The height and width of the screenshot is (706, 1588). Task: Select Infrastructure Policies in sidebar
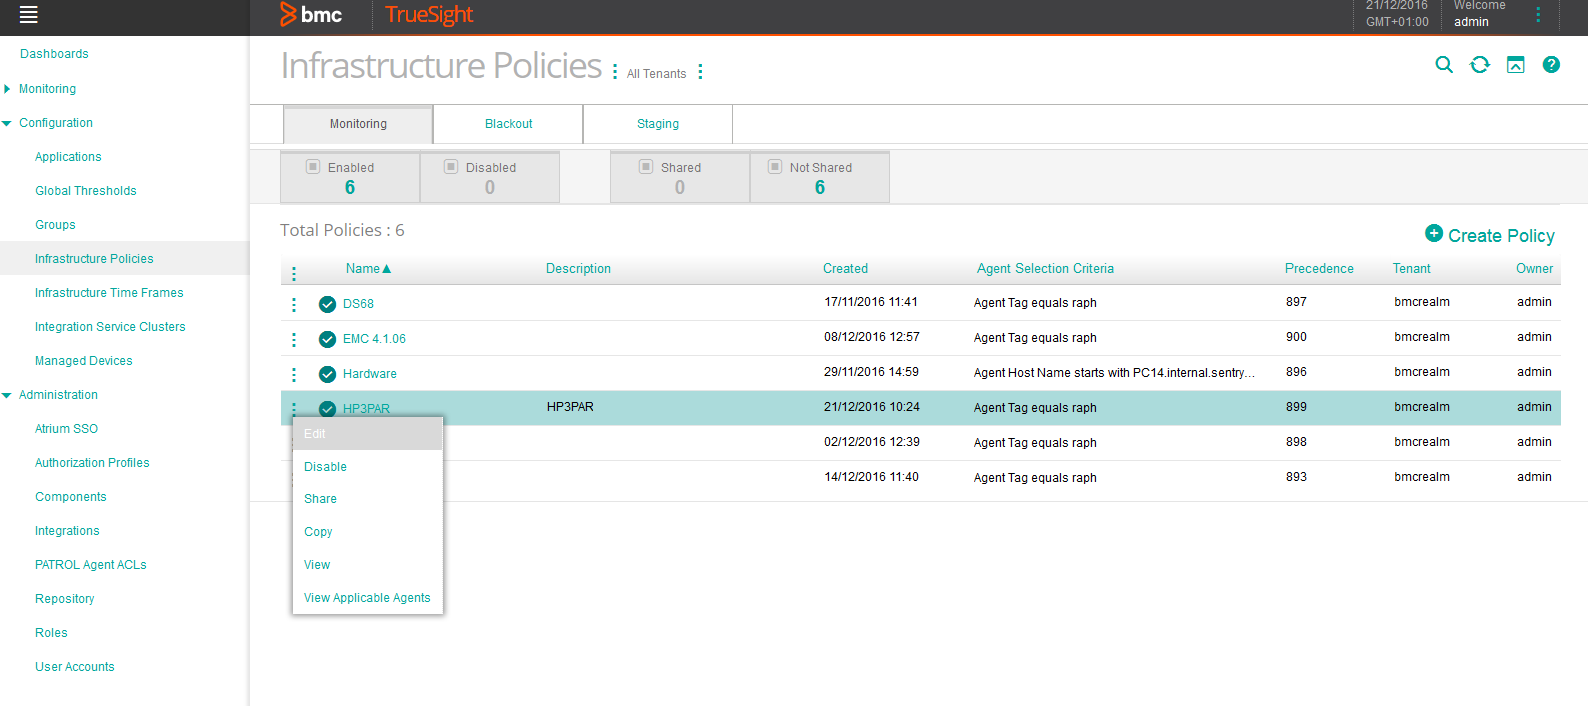tap(94, 259)
